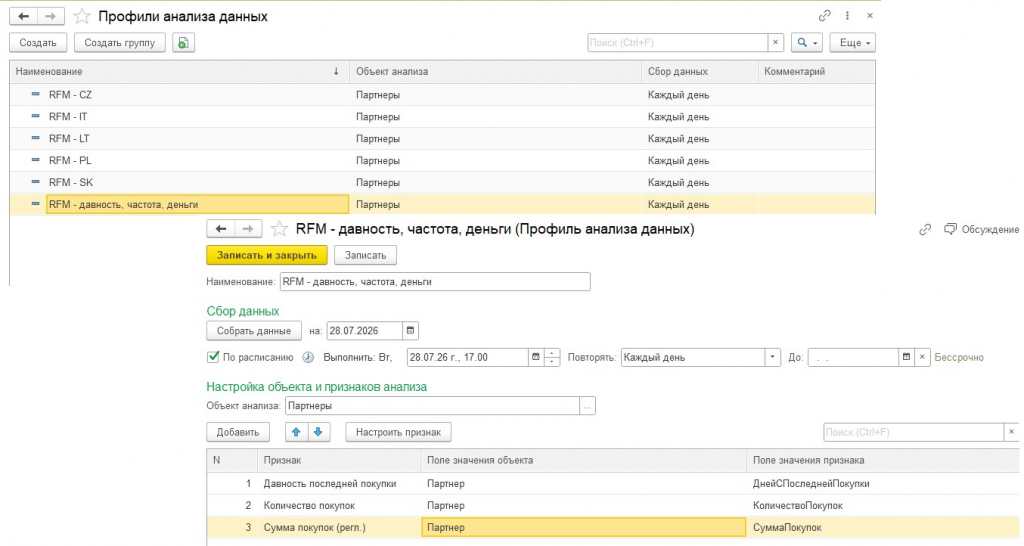Open the magnifier search dropdown
This screenshot has height=546, width=1024.
point(807,42)
